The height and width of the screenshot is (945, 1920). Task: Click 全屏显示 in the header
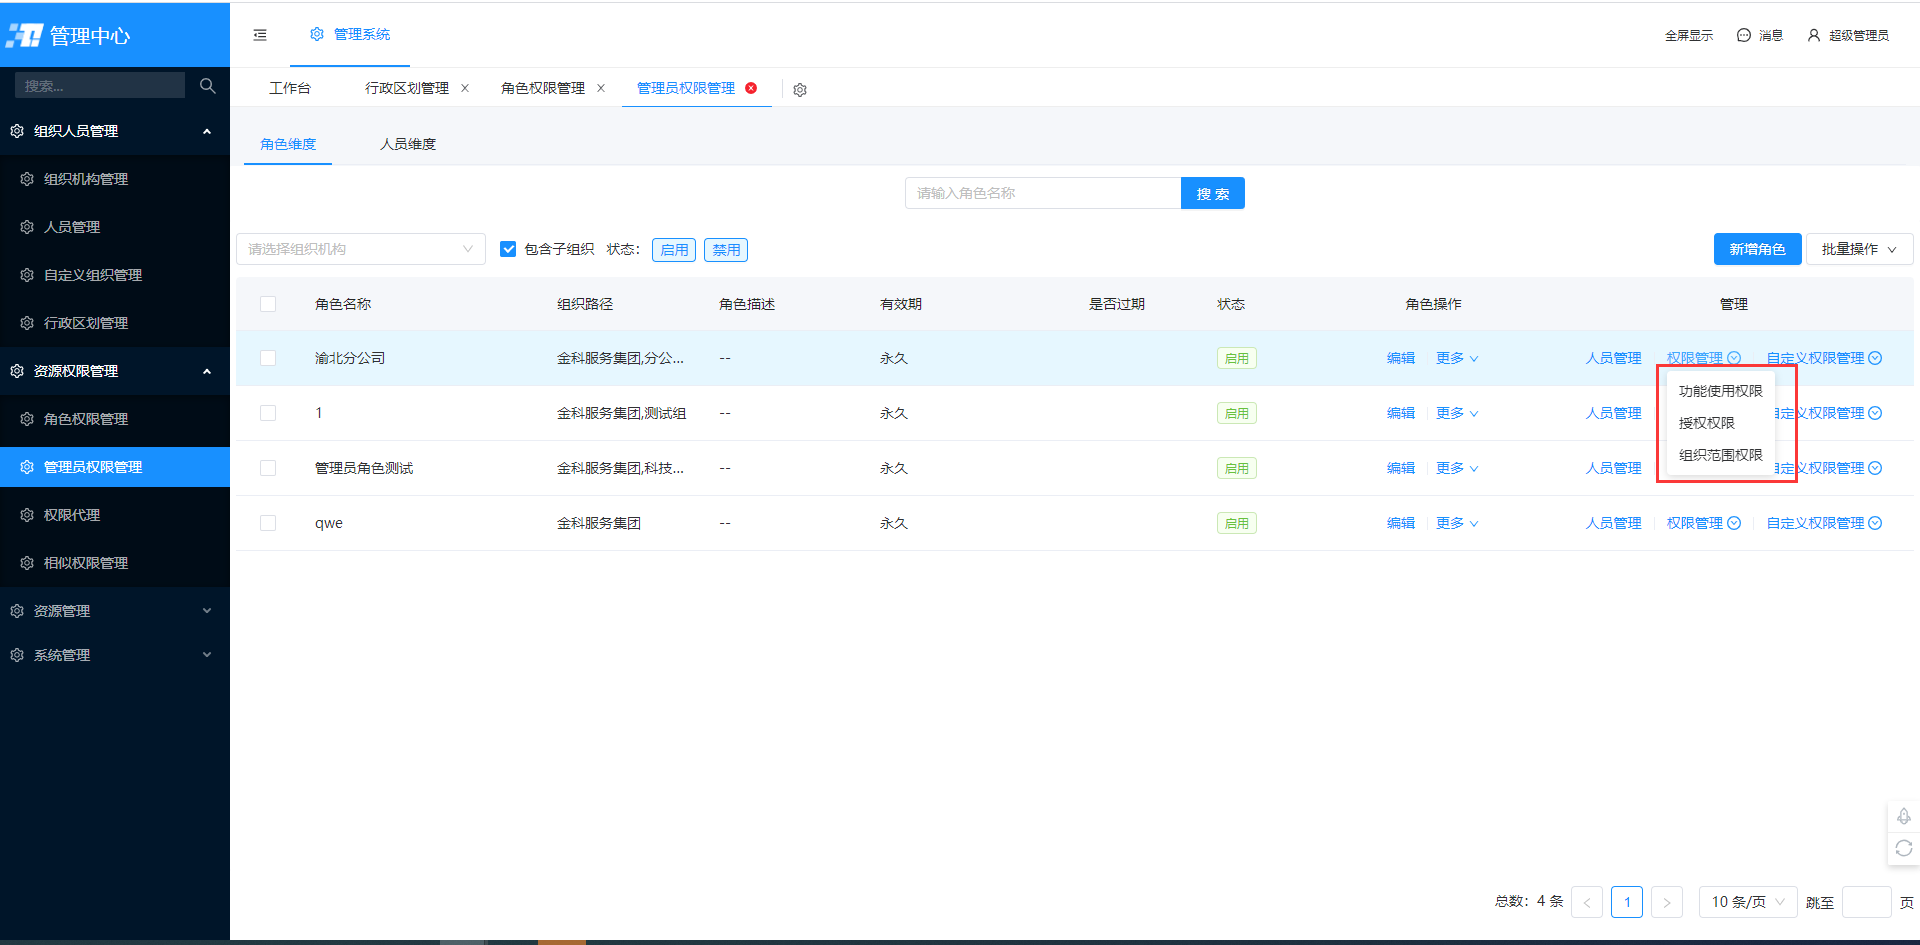coord(1689,35)
